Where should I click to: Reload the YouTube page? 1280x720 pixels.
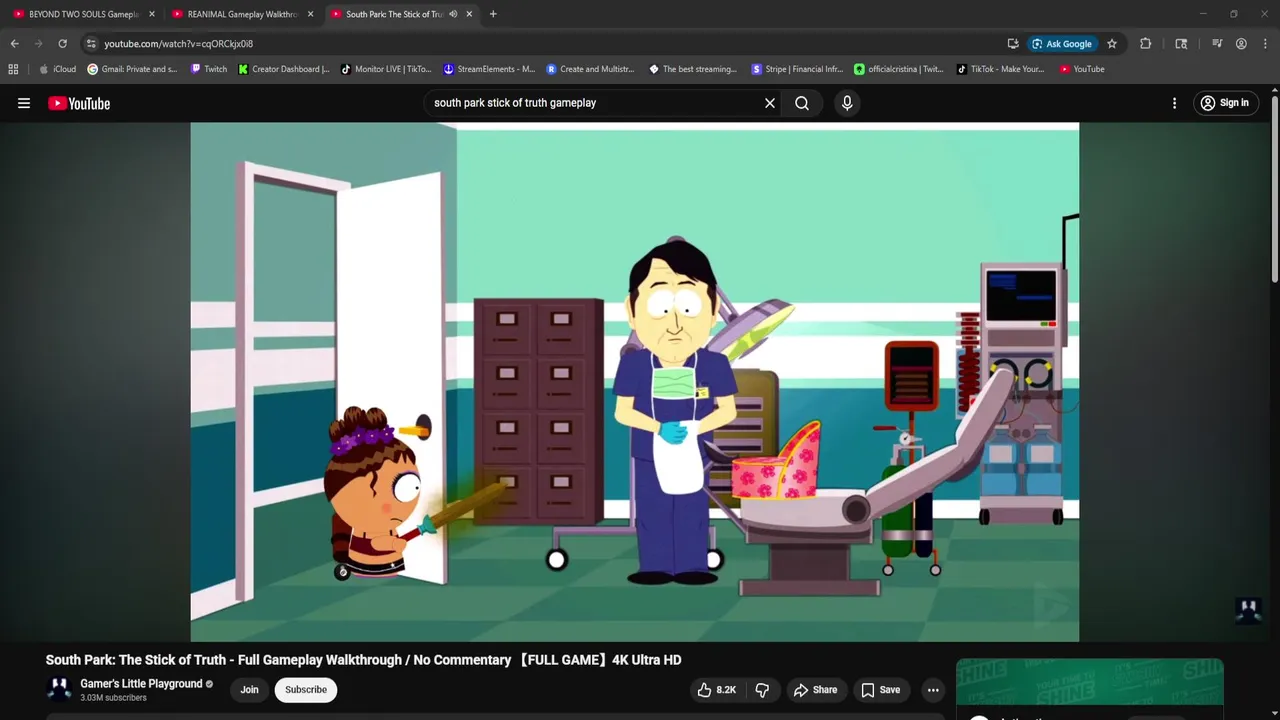(62, 44)
